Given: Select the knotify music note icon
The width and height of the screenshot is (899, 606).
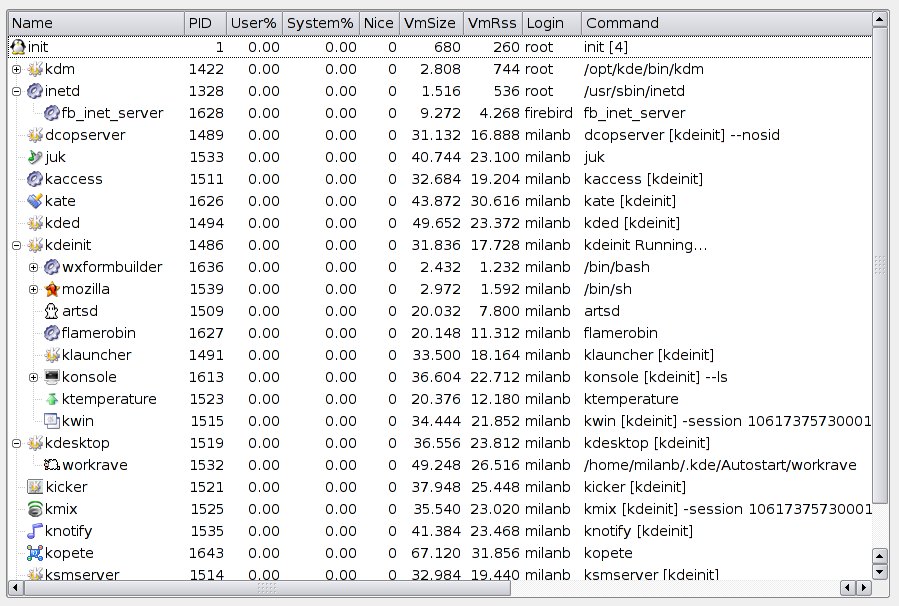Looking at the screenshot, I should [x=36, y=531].
